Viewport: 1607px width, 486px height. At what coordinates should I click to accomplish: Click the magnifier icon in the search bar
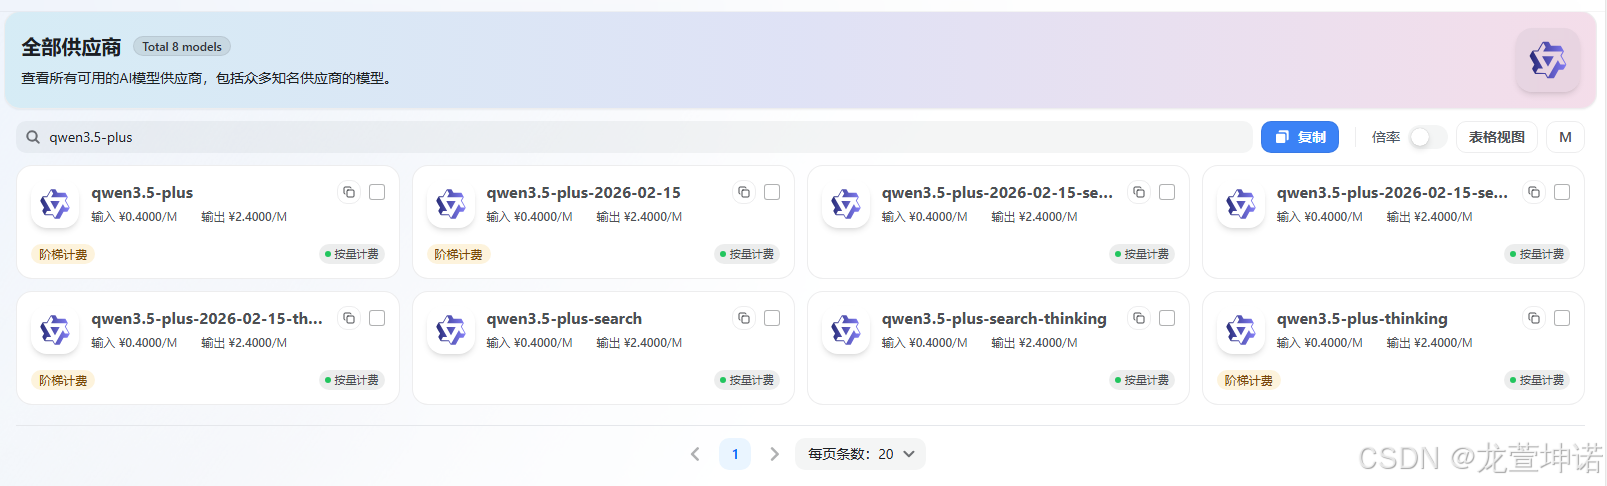click(x=33, y=137)
